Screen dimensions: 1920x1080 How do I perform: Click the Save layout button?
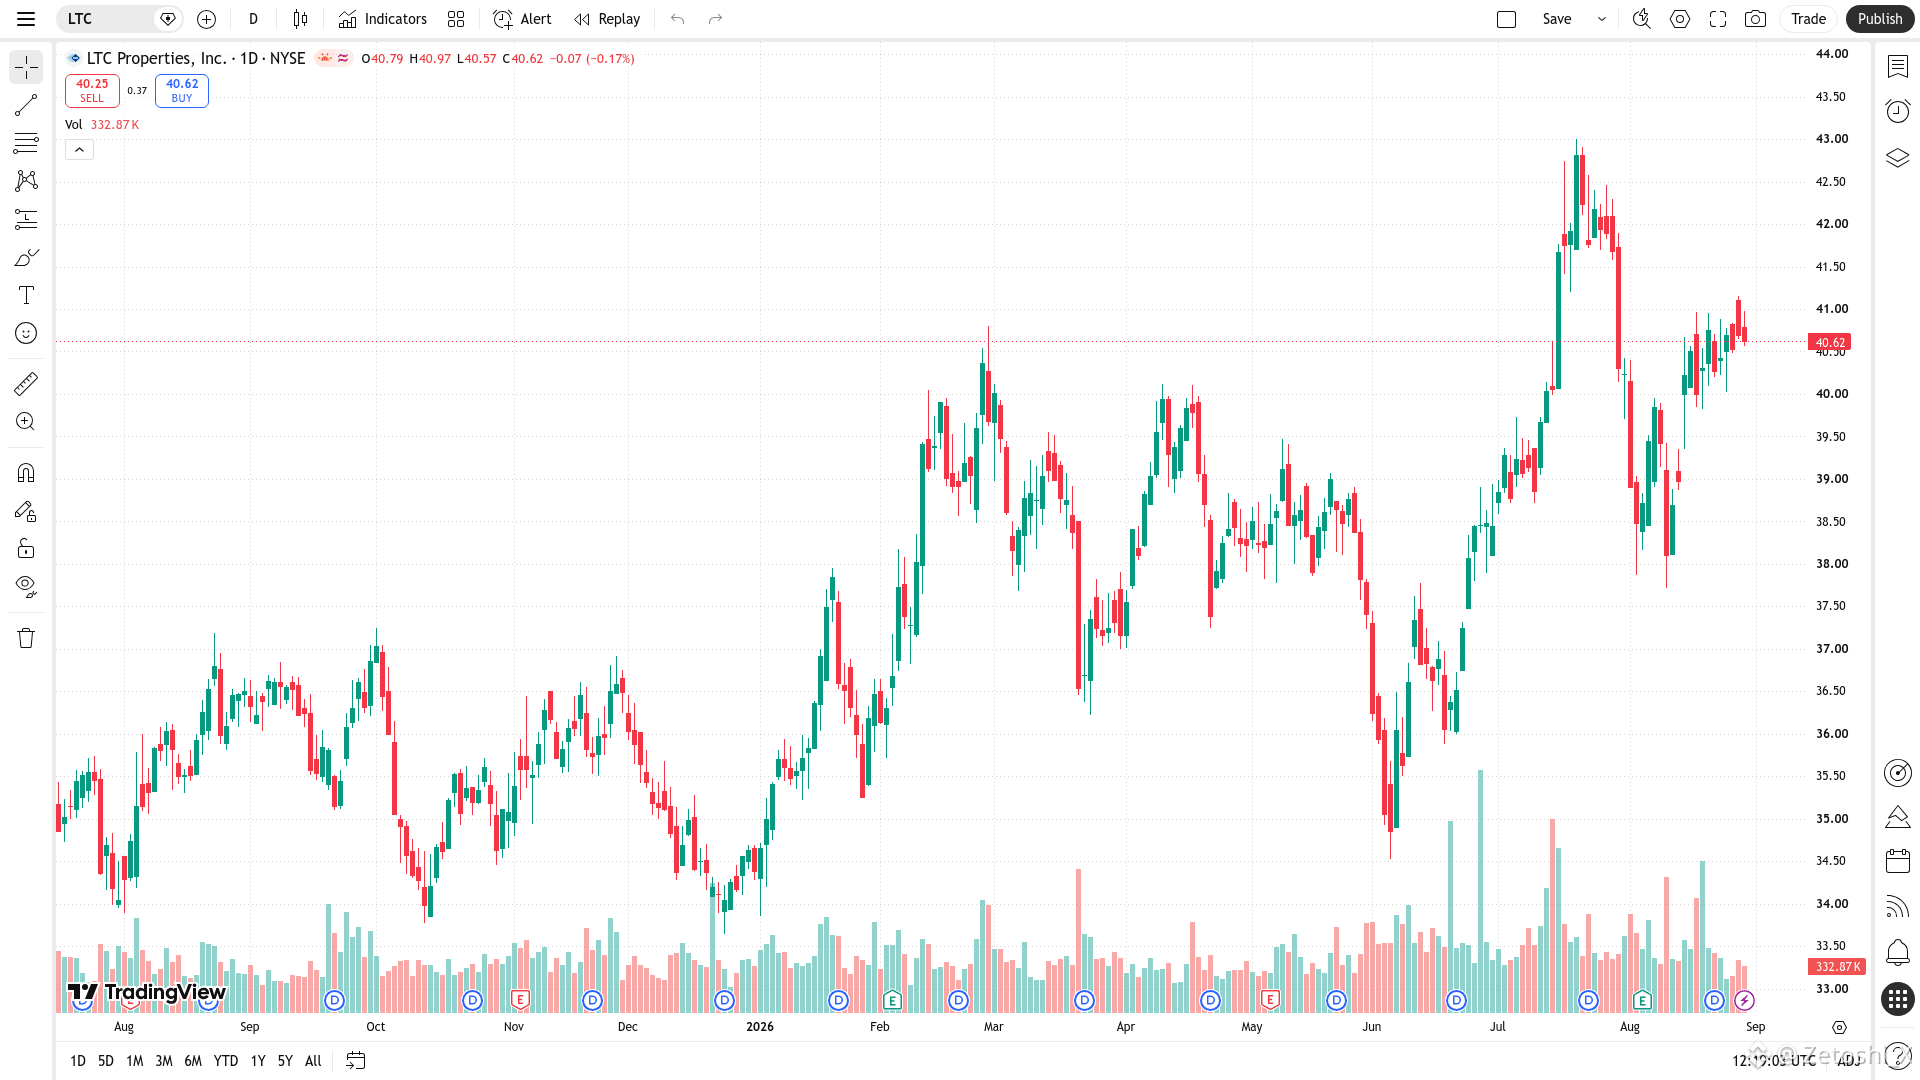[1557, 19]
